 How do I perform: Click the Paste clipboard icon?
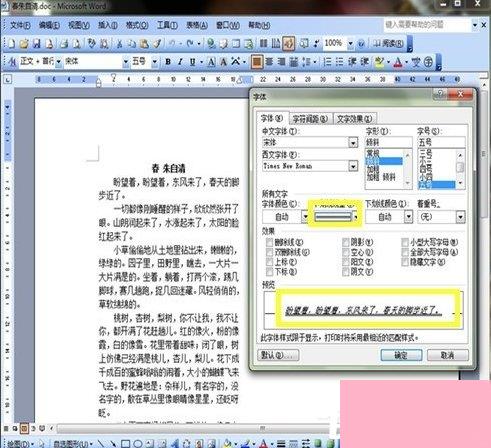144,44
